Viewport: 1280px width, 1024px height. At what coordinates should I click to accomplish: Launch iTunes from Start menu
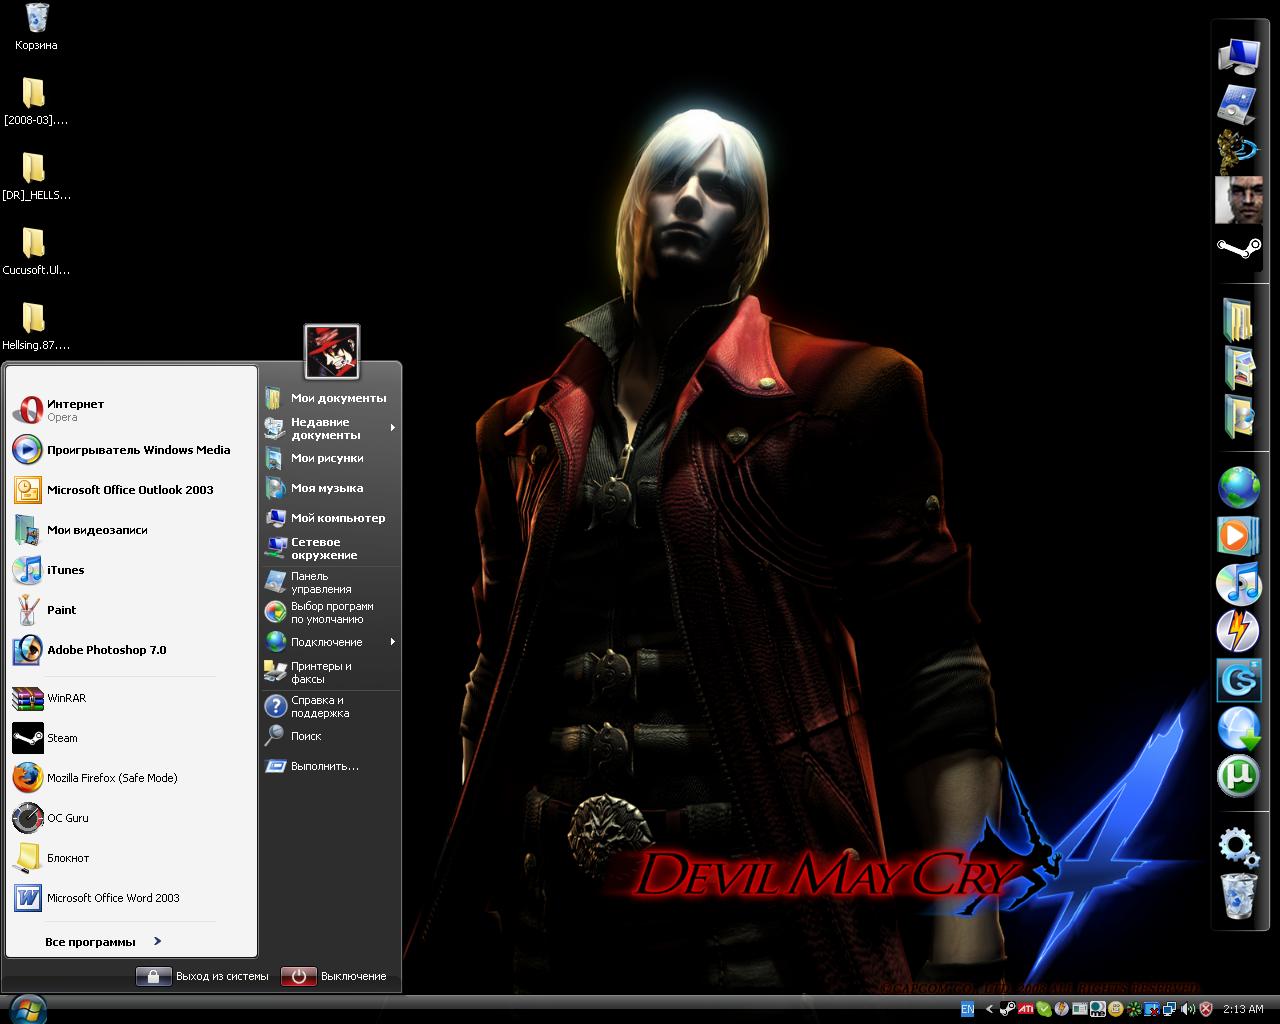pyautogui.click(x=132, y=570)
